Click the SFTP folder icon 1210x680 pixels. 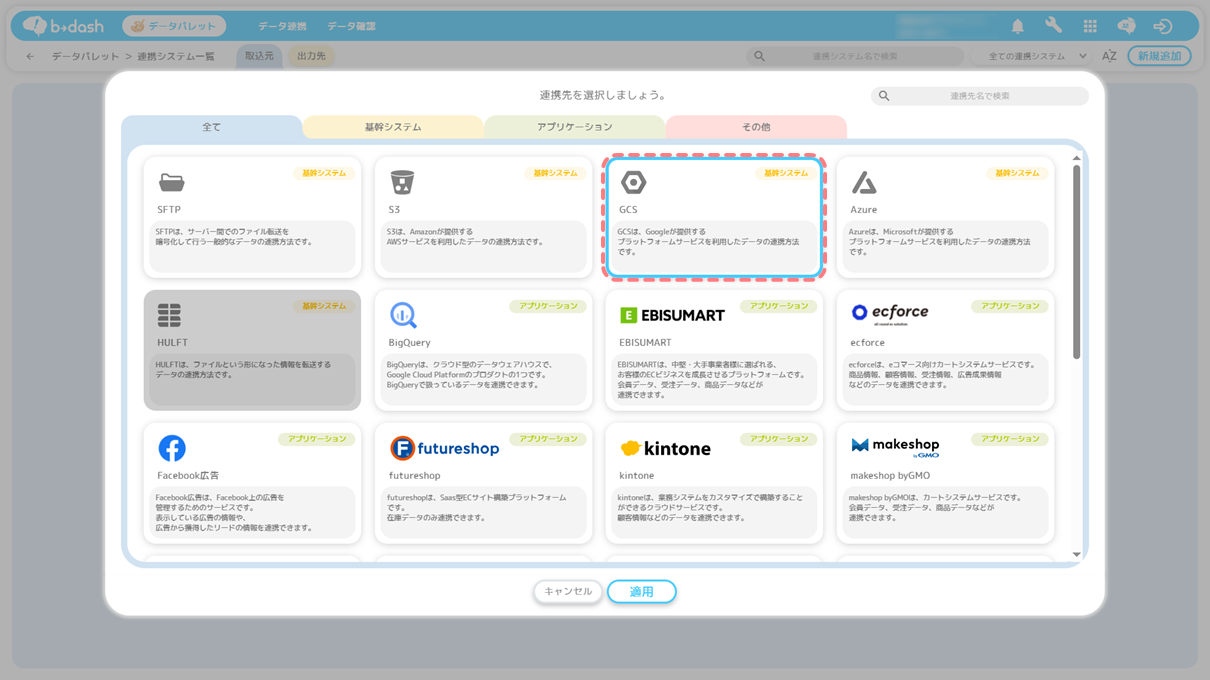pos(172,182)
